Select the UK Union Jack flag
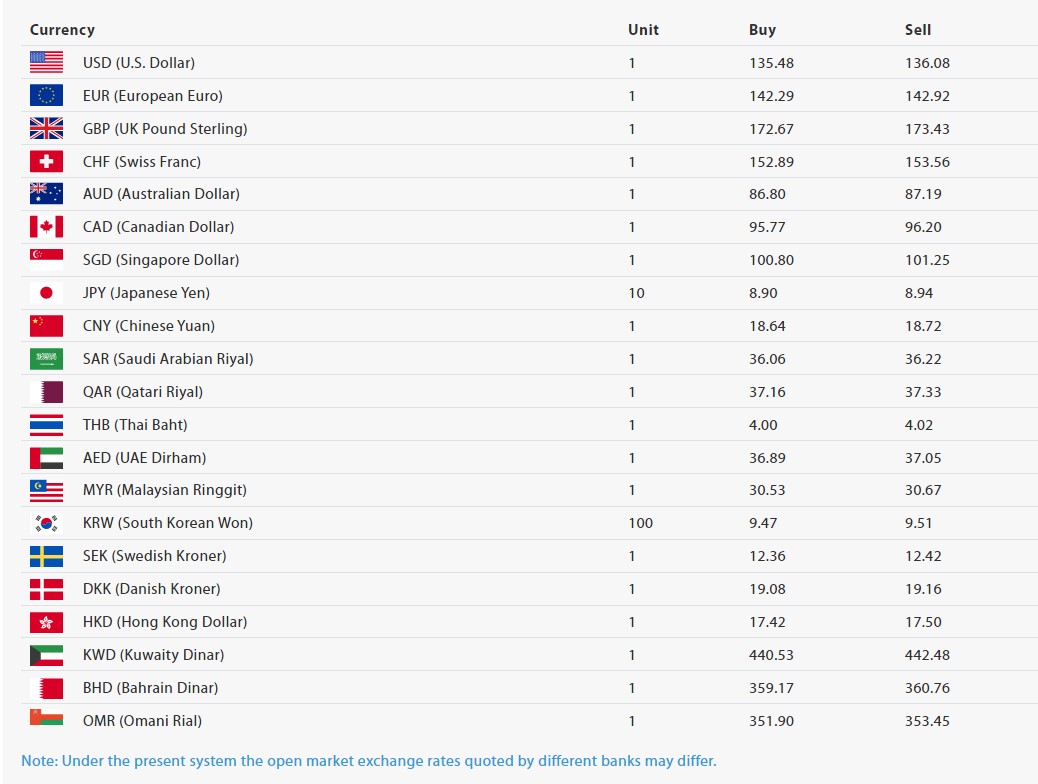1038x784 pixels. (x=46, y=128)
